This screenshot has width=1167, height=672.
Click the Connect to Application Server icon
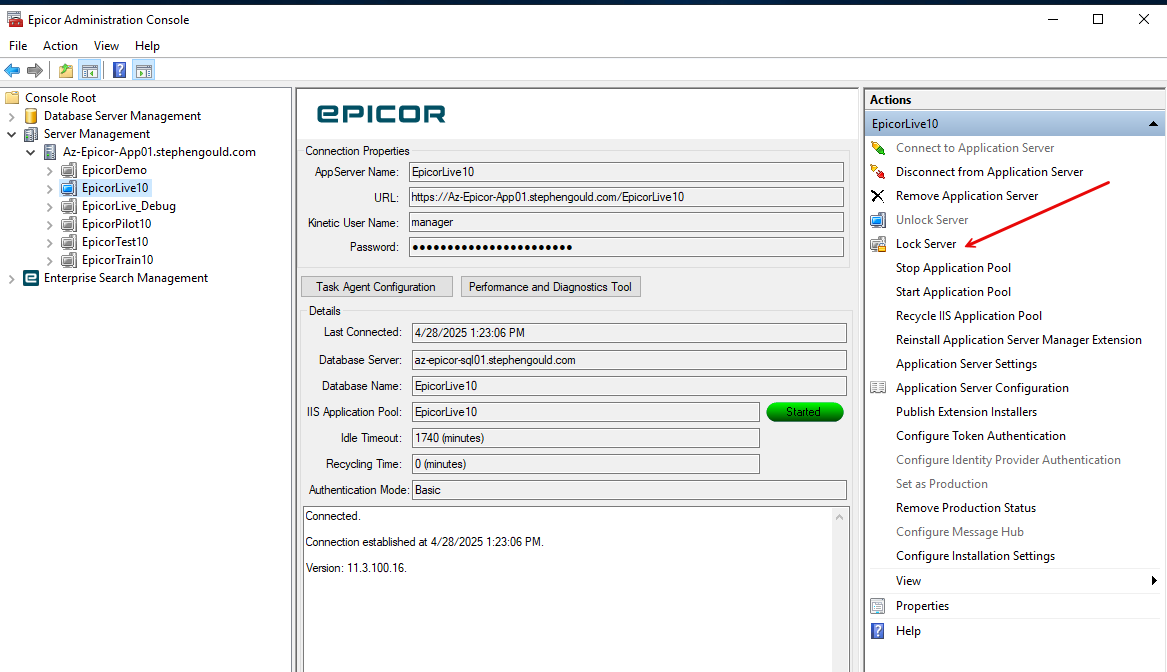pos(878,148)
